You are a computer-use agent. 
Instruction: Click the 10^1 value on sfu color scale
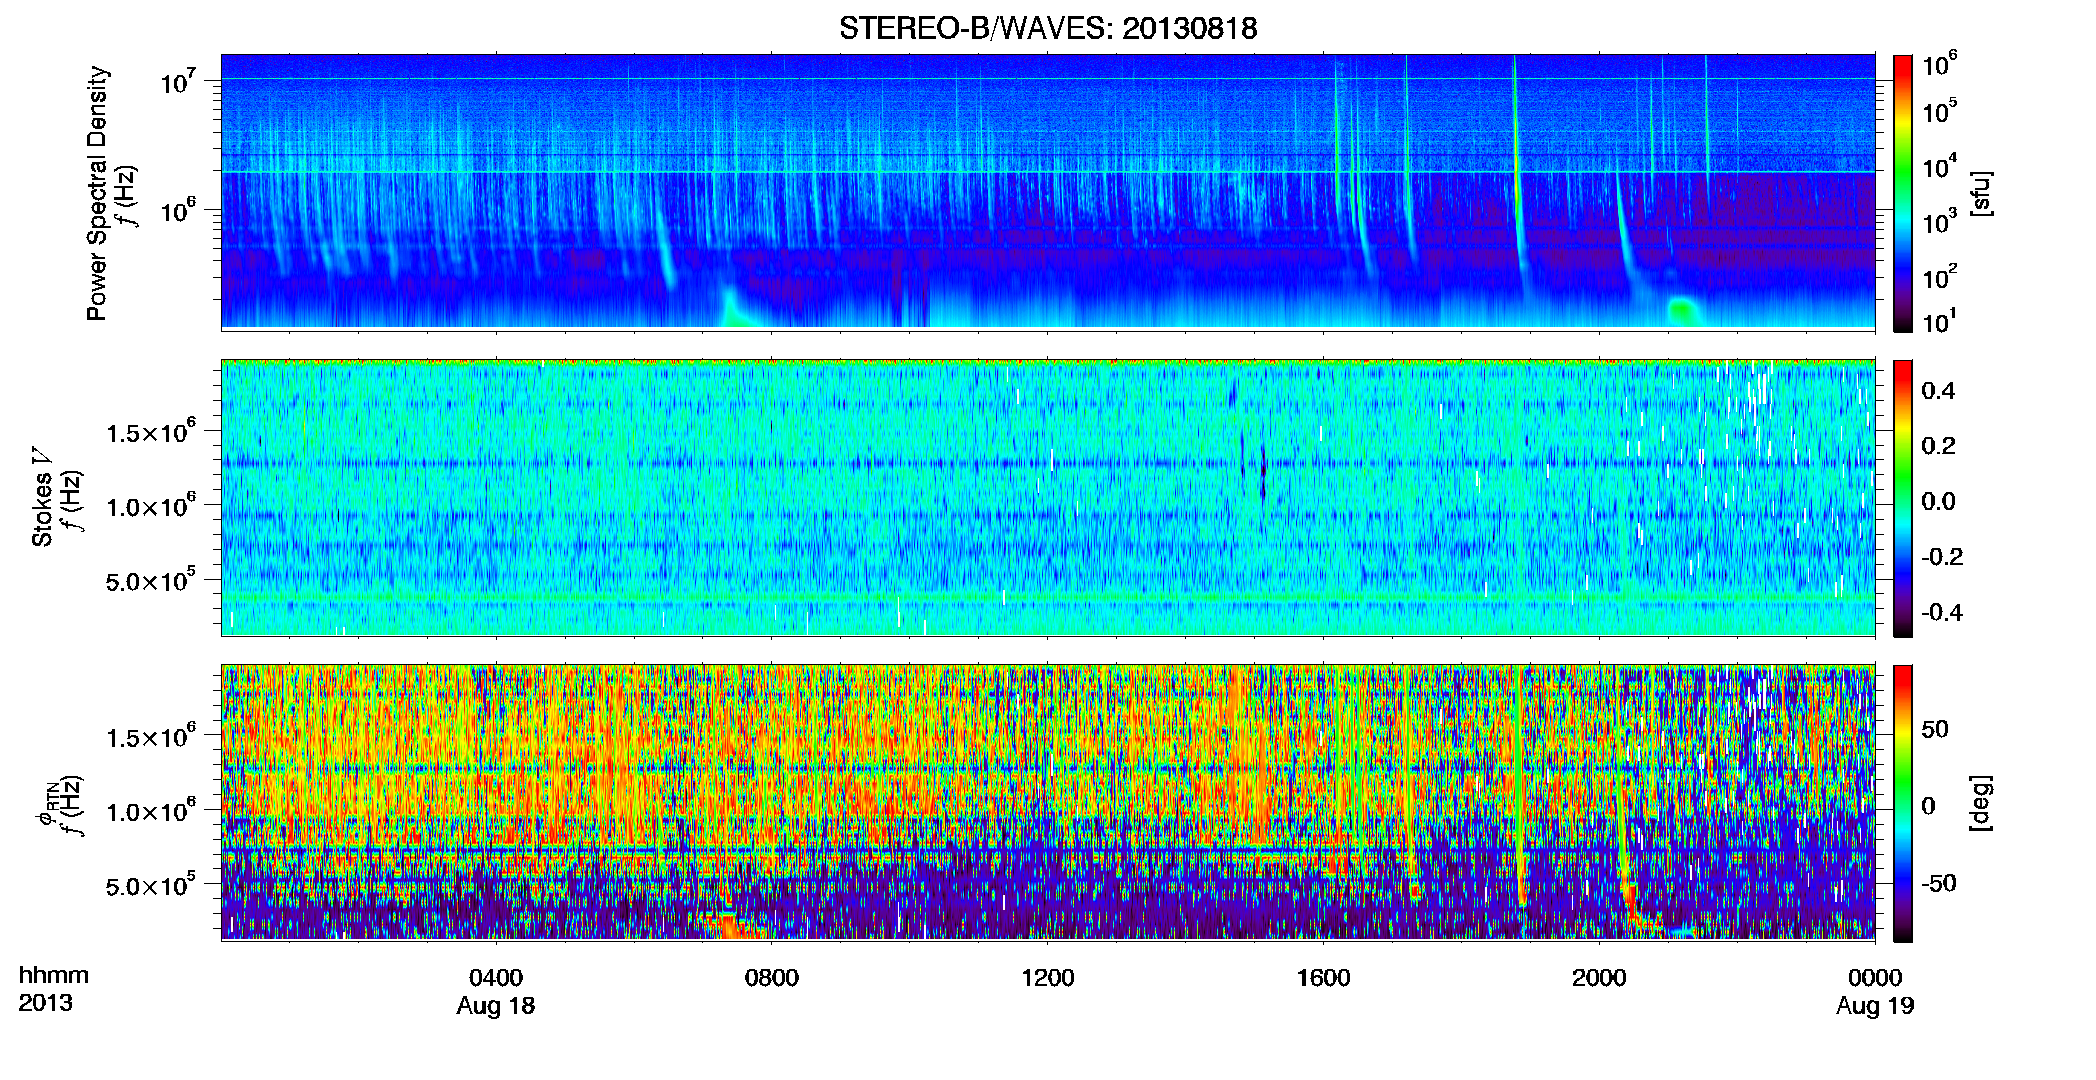click(1939, 322)
